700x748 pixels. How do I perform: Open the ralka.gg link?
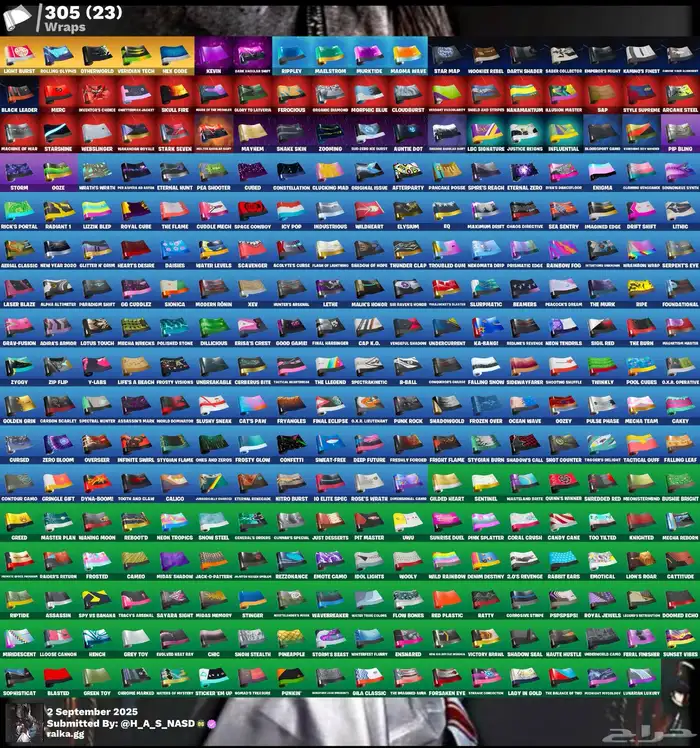click(65, 734)
